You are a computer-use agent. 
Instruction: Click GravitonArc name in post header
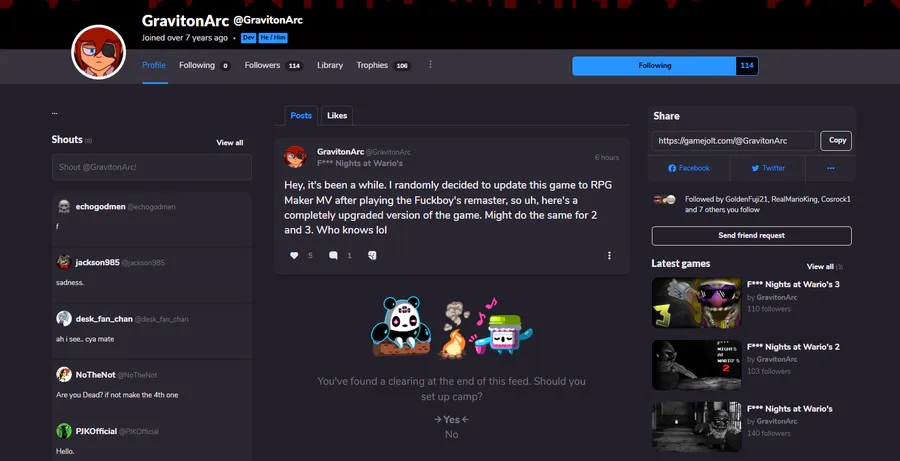pyautogui.click(x=340, y=152)
